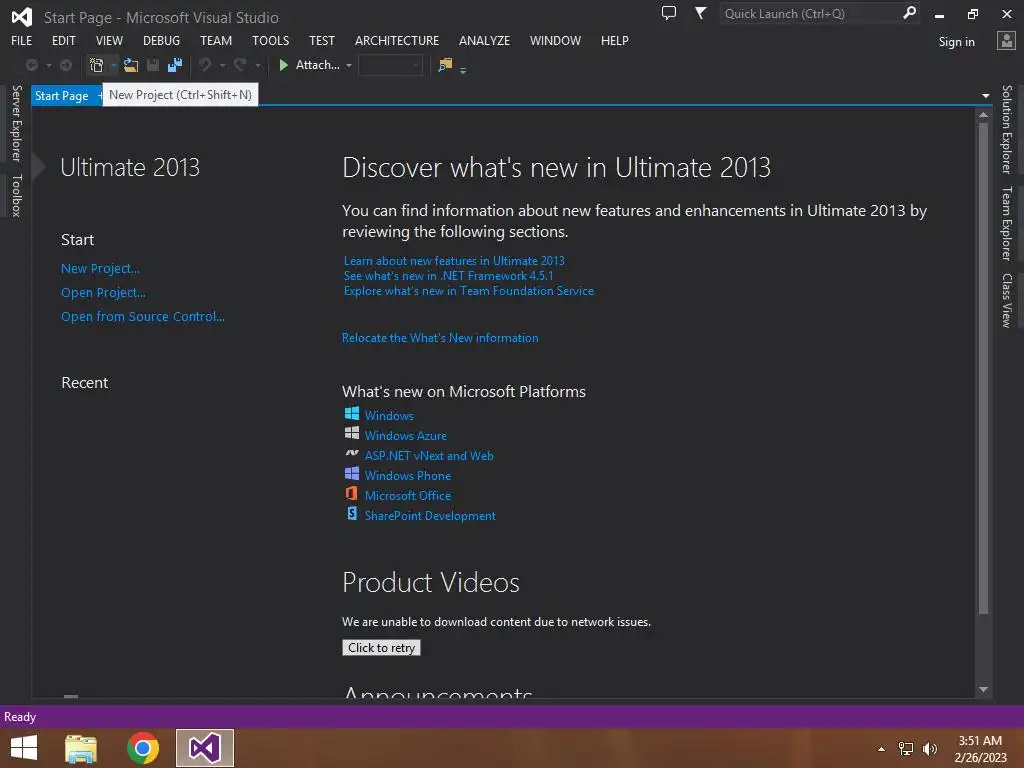Click the network icon in the system tray
The height and width of the screenshot is (768, 1024).
(x=906, y=749)
